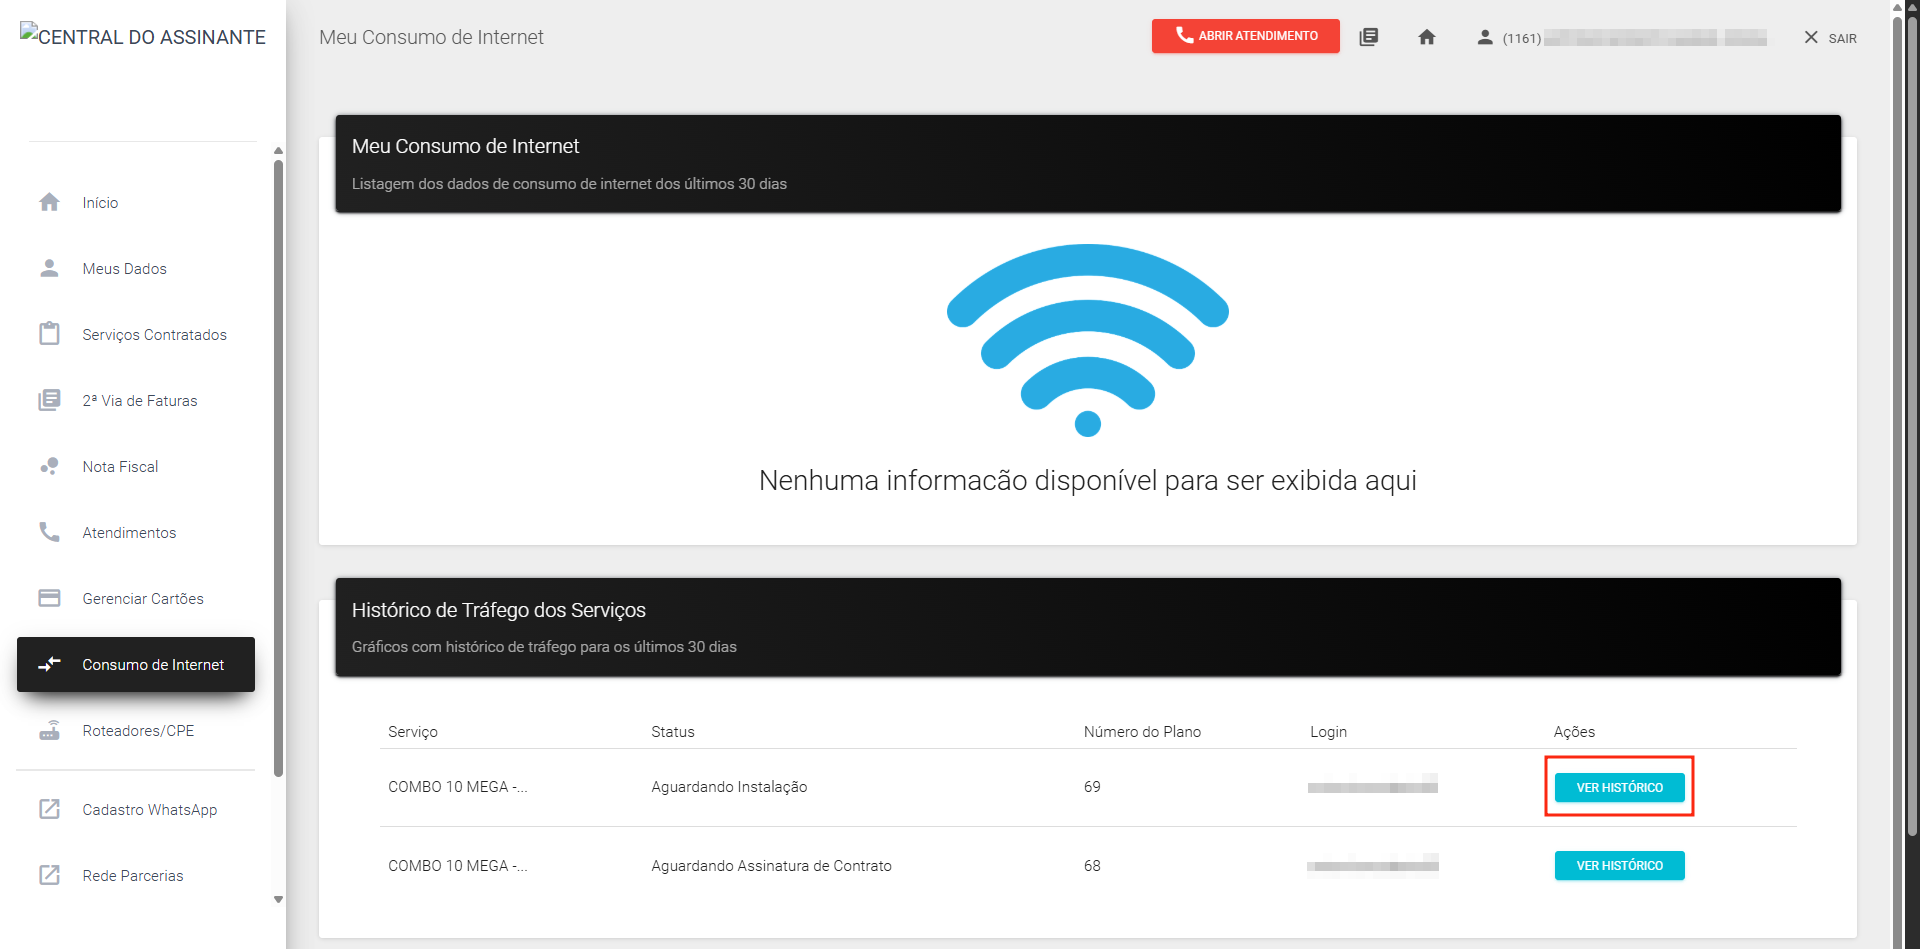Open Meus Dados in the sidebar

point(136,268)
